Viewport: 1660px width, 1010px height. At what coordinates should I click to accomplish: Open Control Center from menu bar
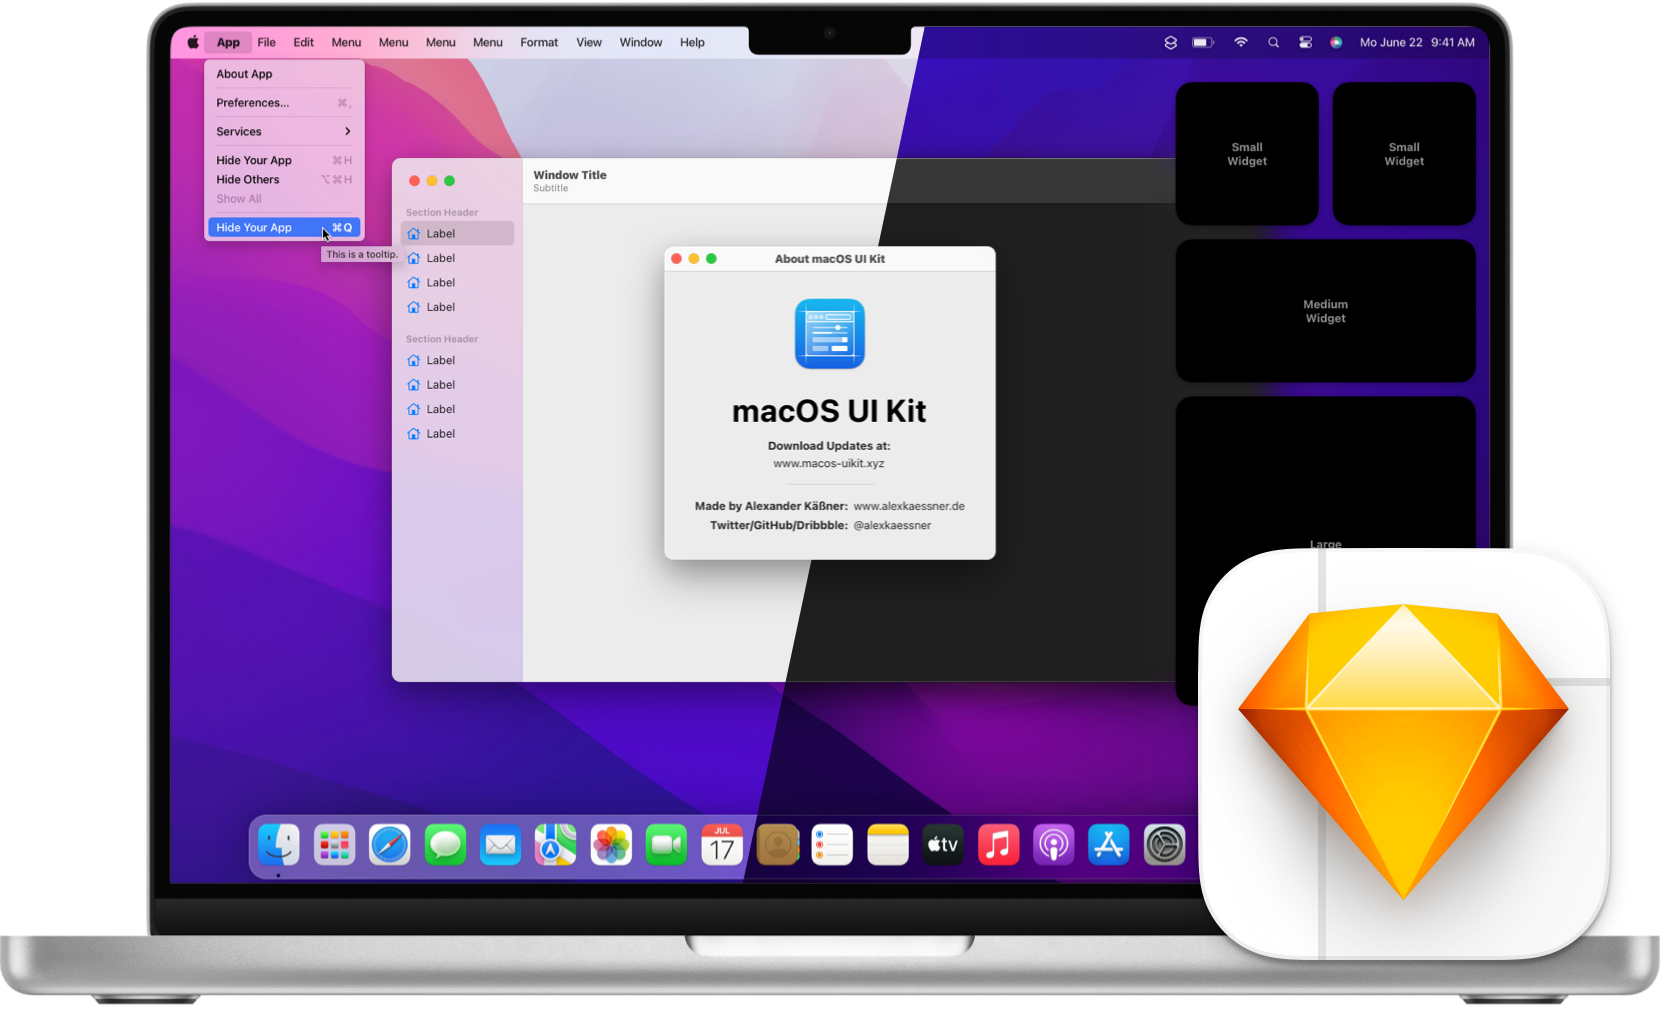(1305, 42)
